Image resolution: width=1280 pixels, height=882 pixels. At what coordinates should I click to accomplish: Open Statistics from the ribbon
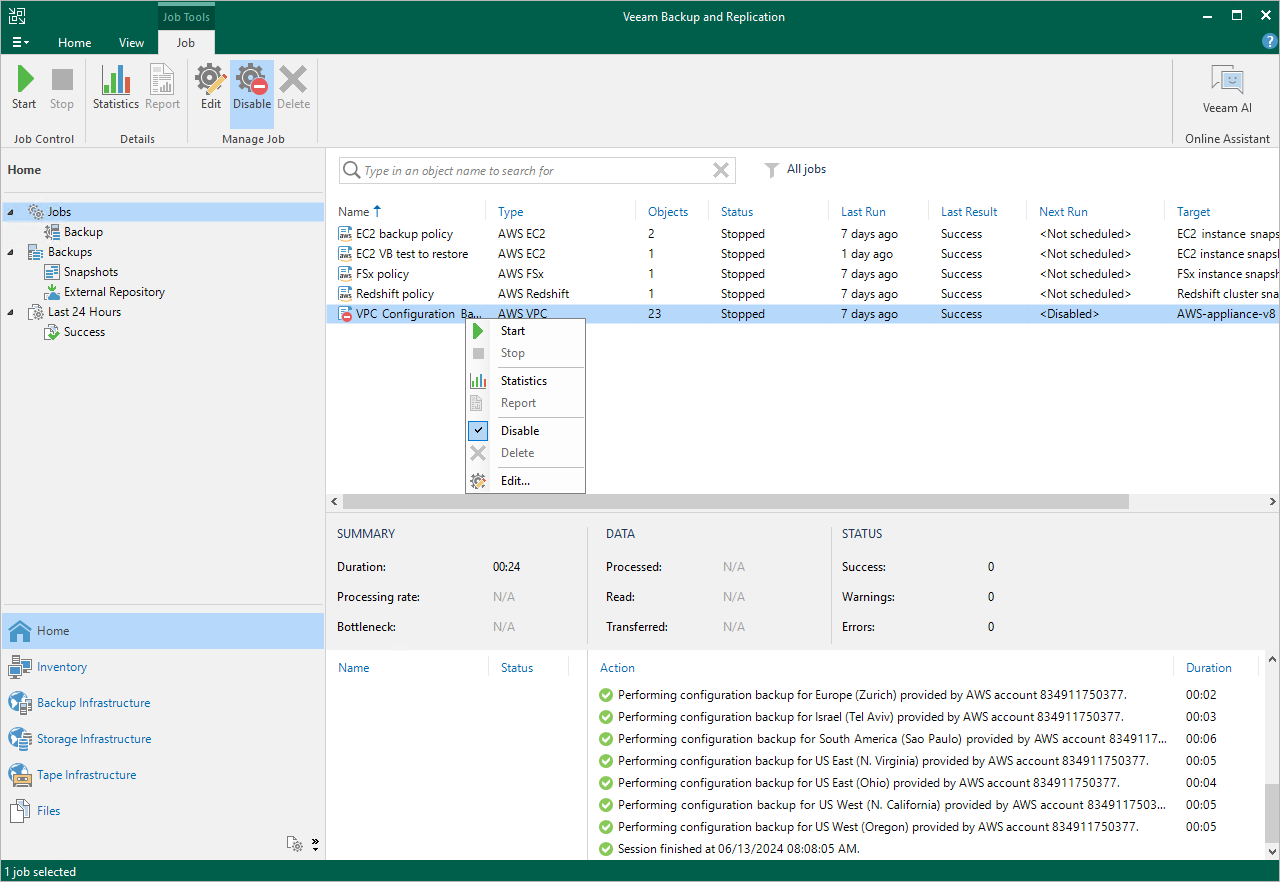[x=116, y=88]
